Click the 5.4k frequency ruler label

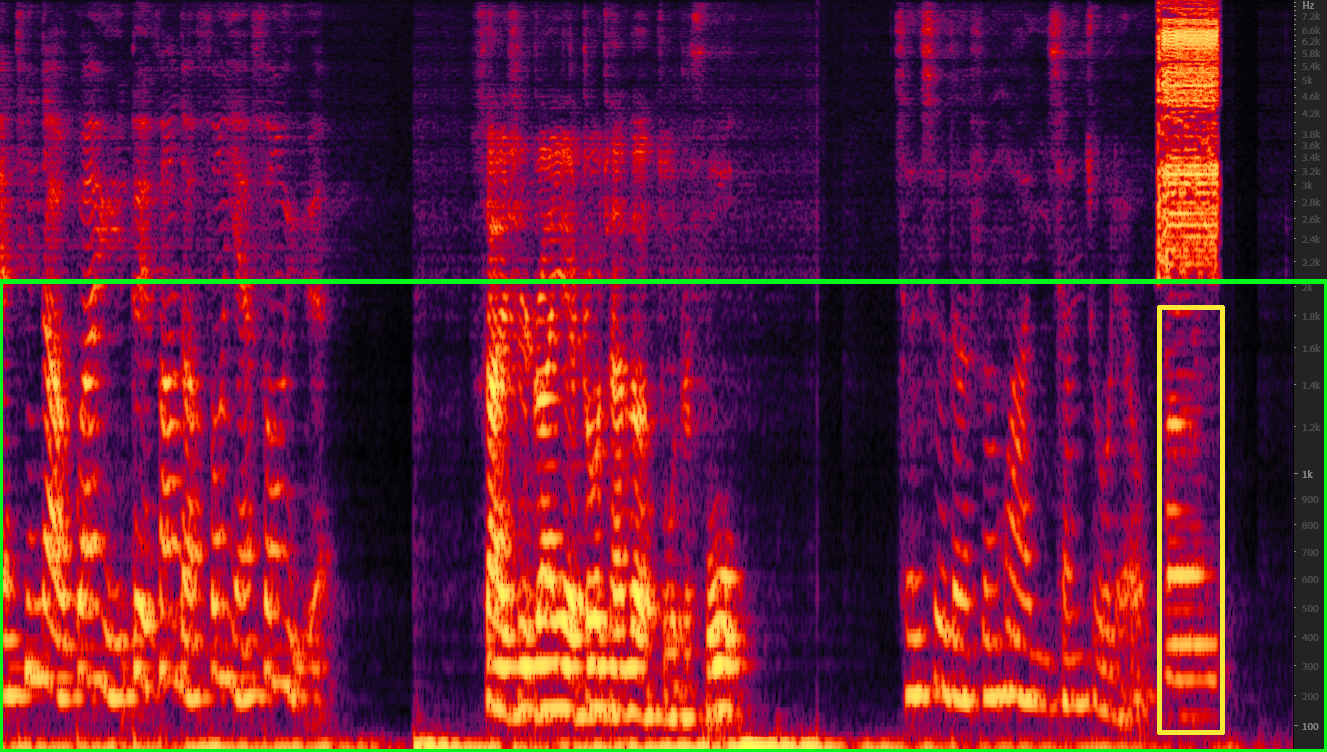point(1309,65)
